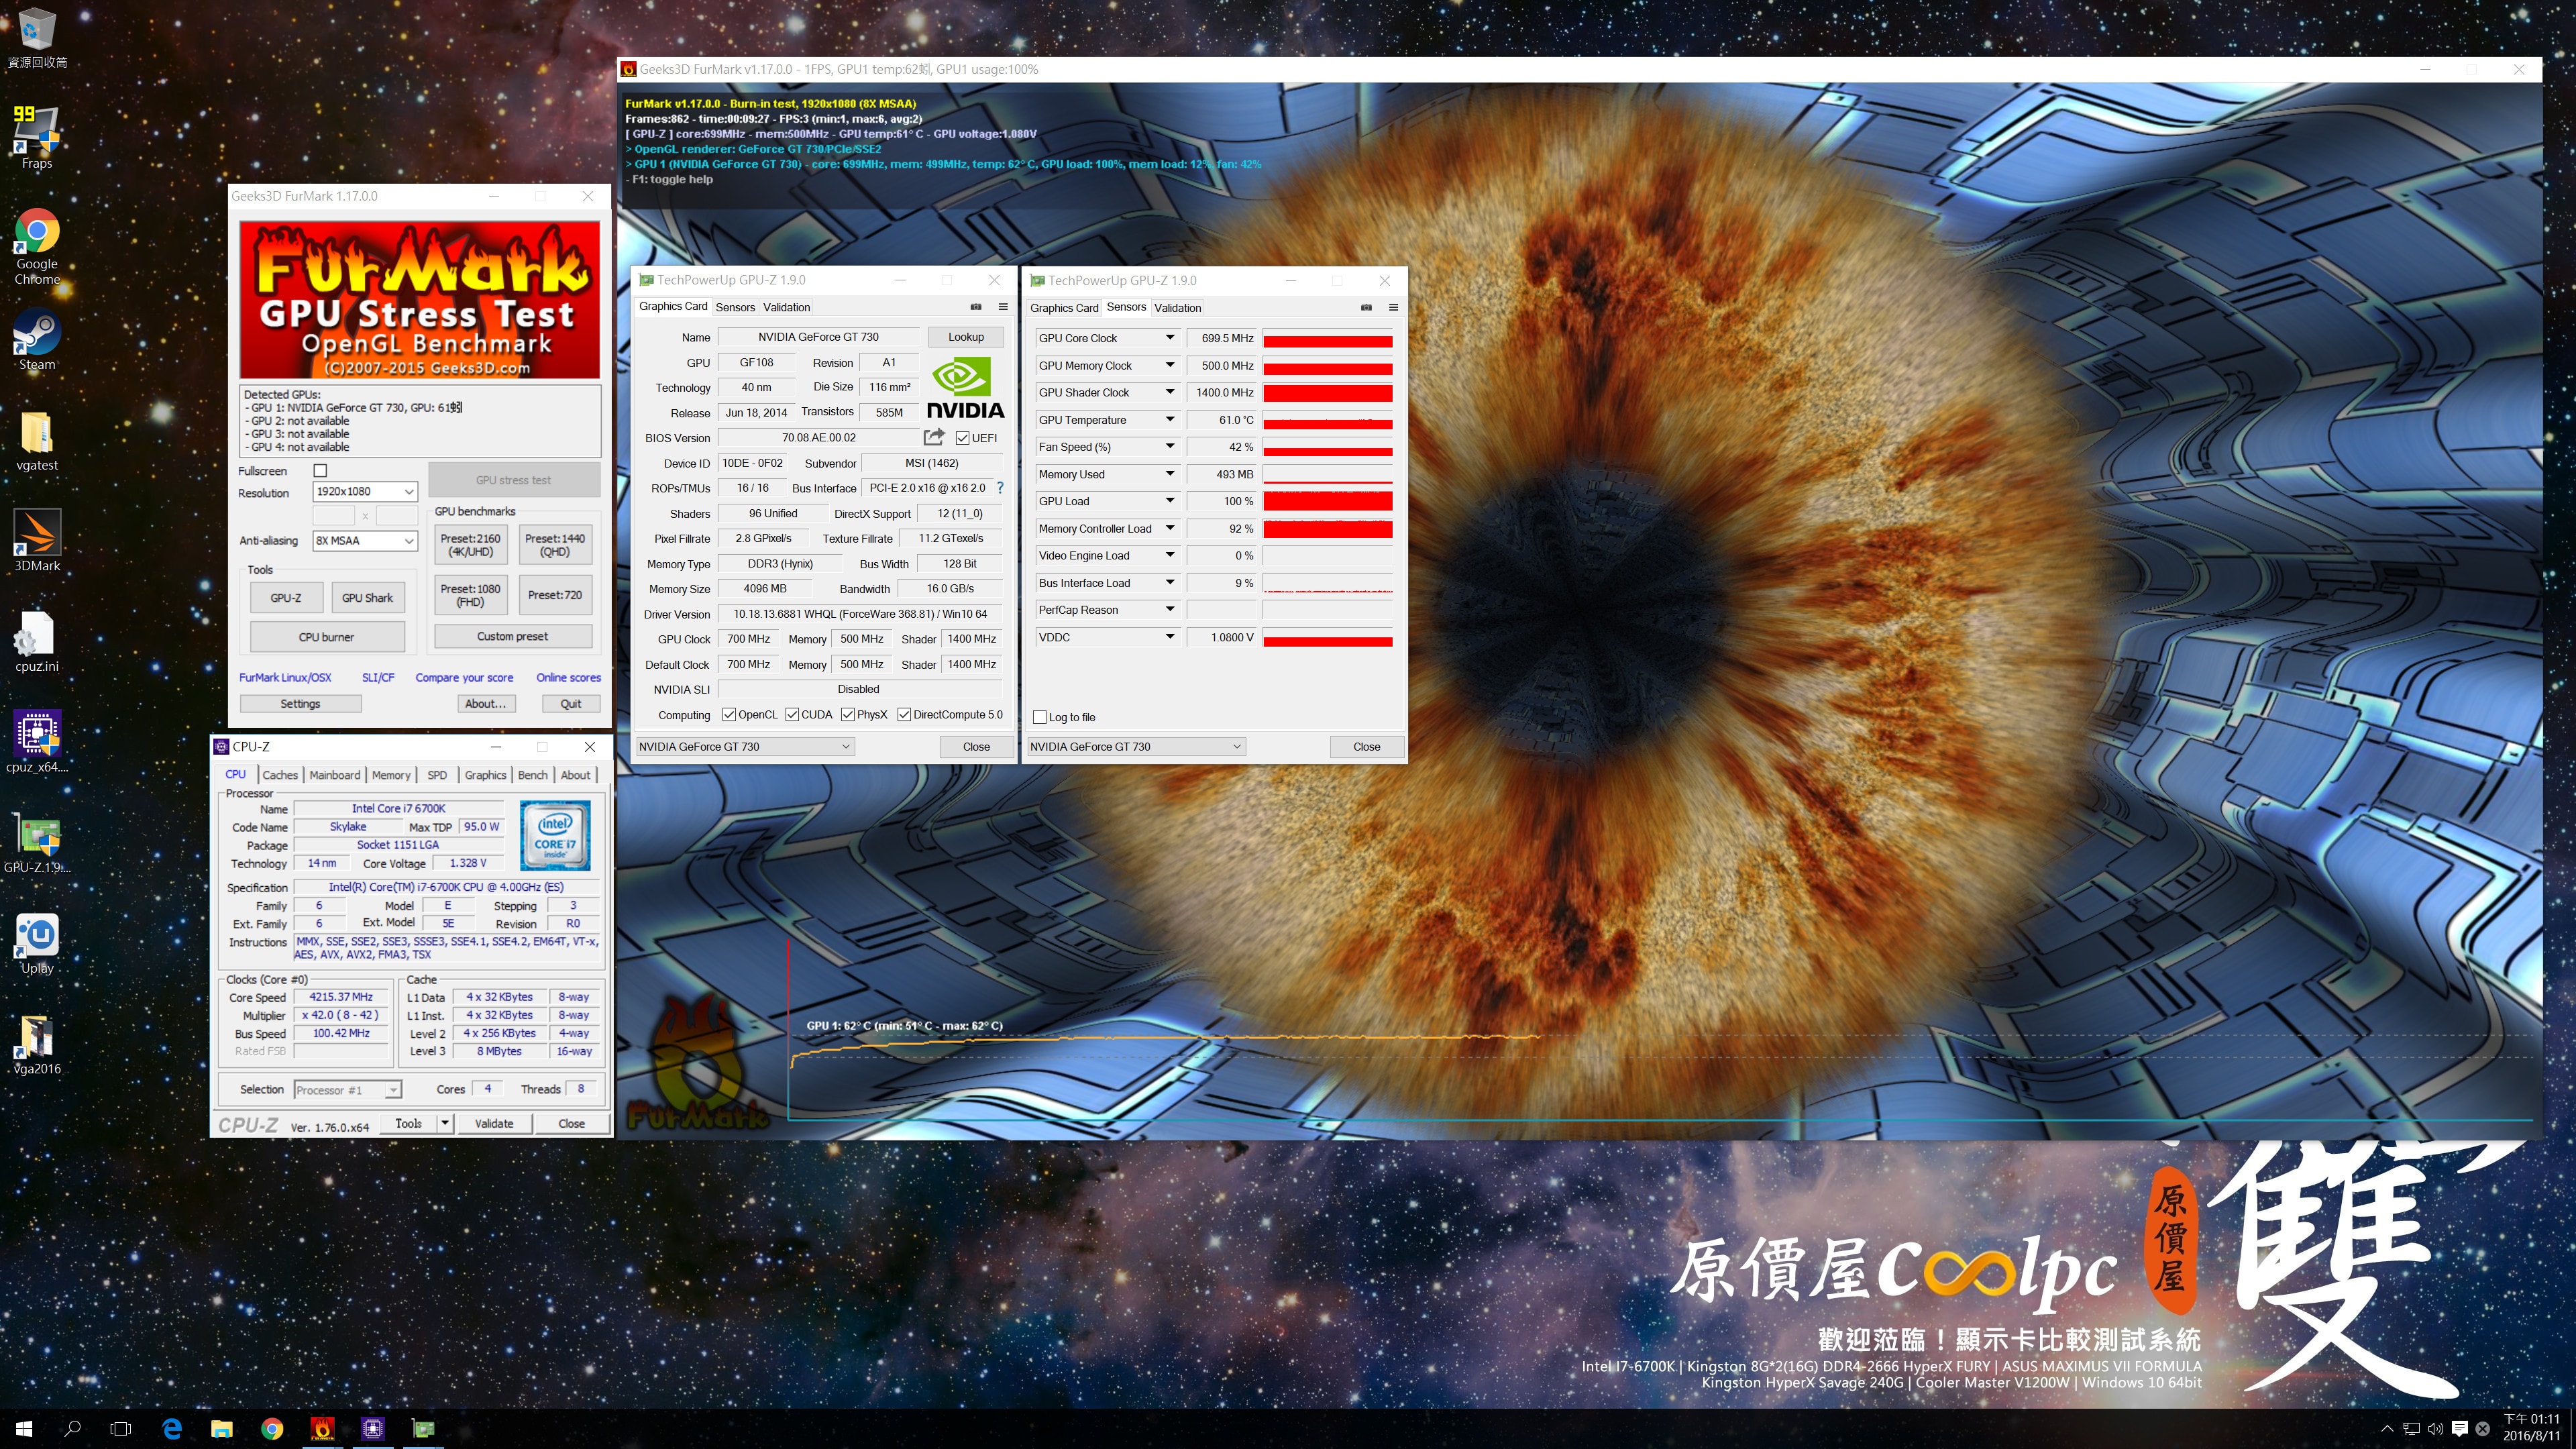Open the SPD tab in CPU-Z
The height and width of the screenshot is (1449, 2576).
coord(437,775)
